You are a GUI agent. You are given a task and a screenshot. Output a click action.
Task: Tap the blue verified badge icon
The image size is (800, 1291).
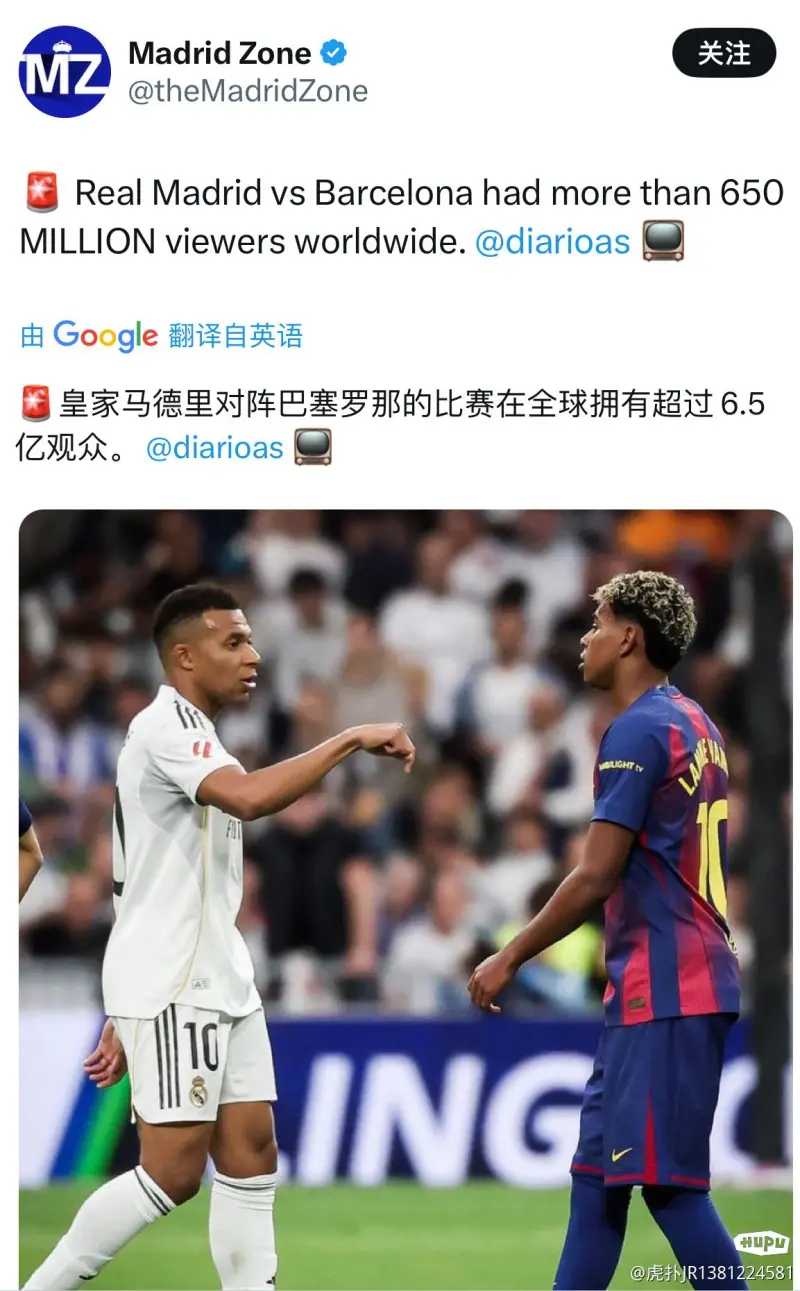click(x=333, y=52)
